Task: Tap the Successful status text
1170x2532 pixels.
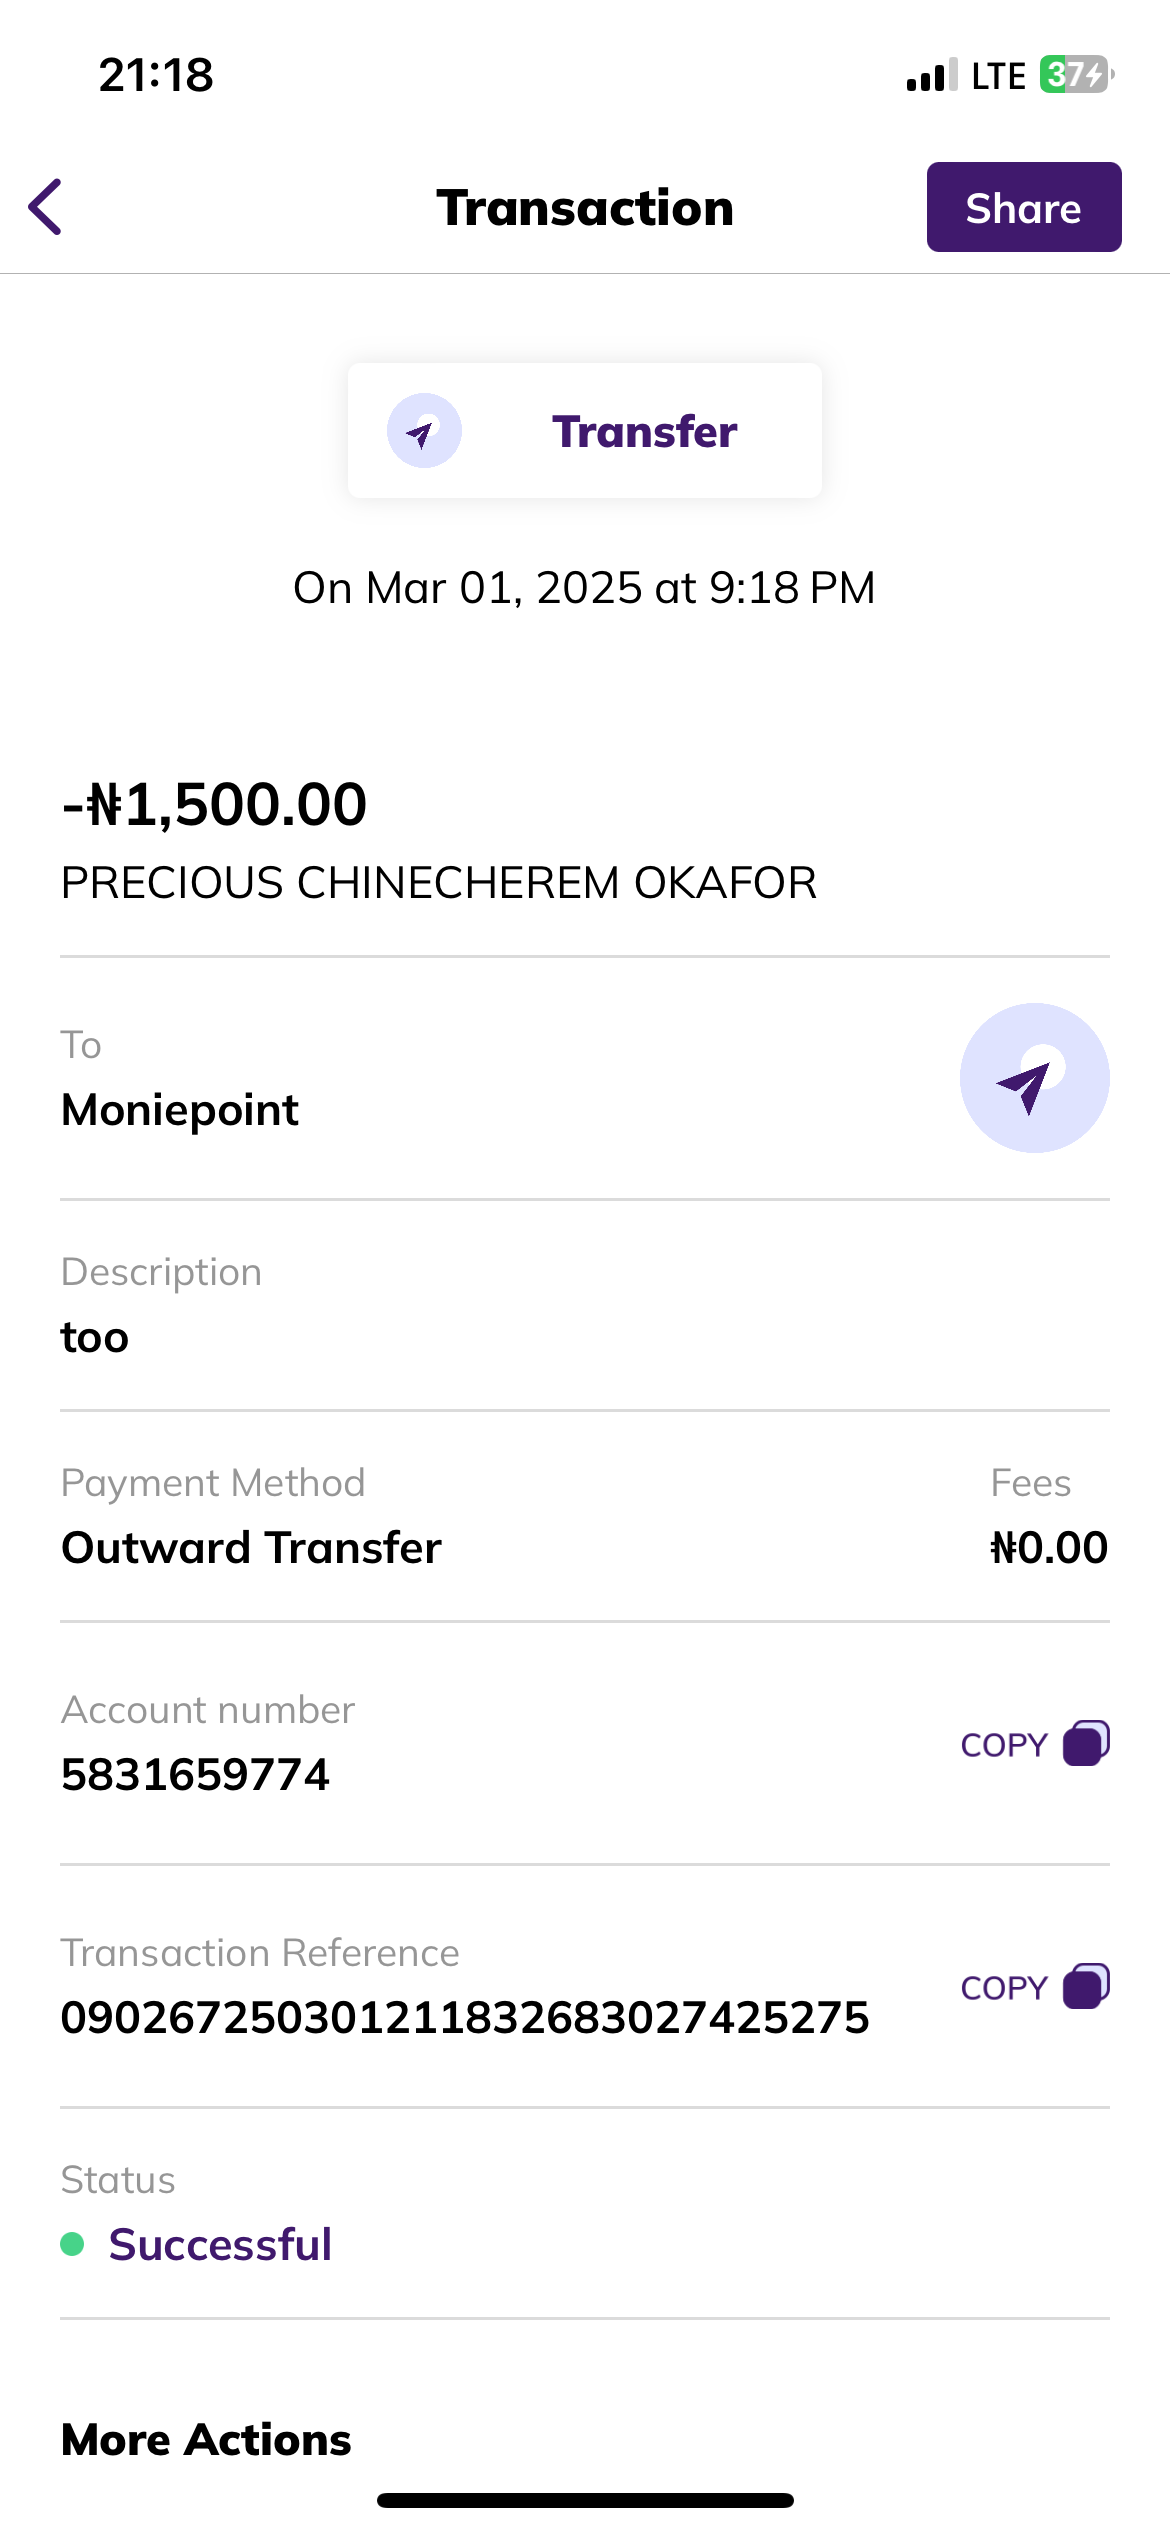Action: pos(220,2245)
